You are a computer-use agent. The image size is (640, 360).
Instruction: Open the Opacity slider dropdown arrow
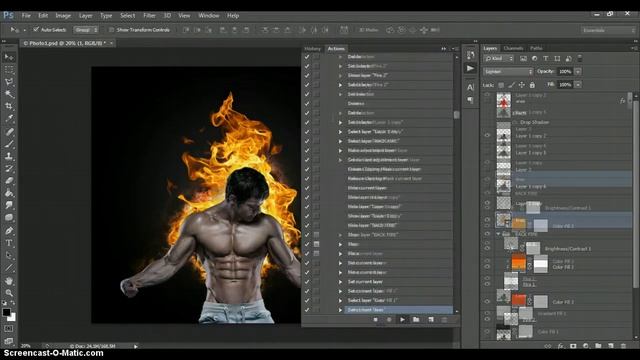578,72
